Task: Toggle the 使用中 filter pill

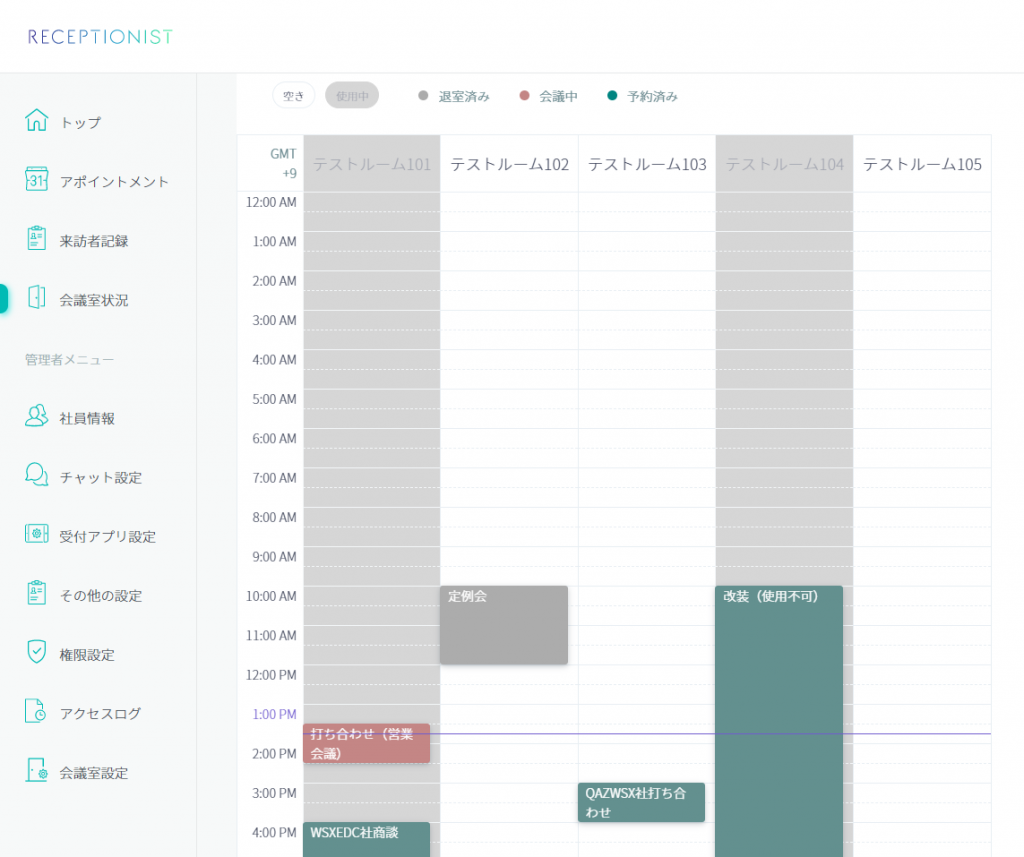Action: pyautogui.click(x=352, y=95)
